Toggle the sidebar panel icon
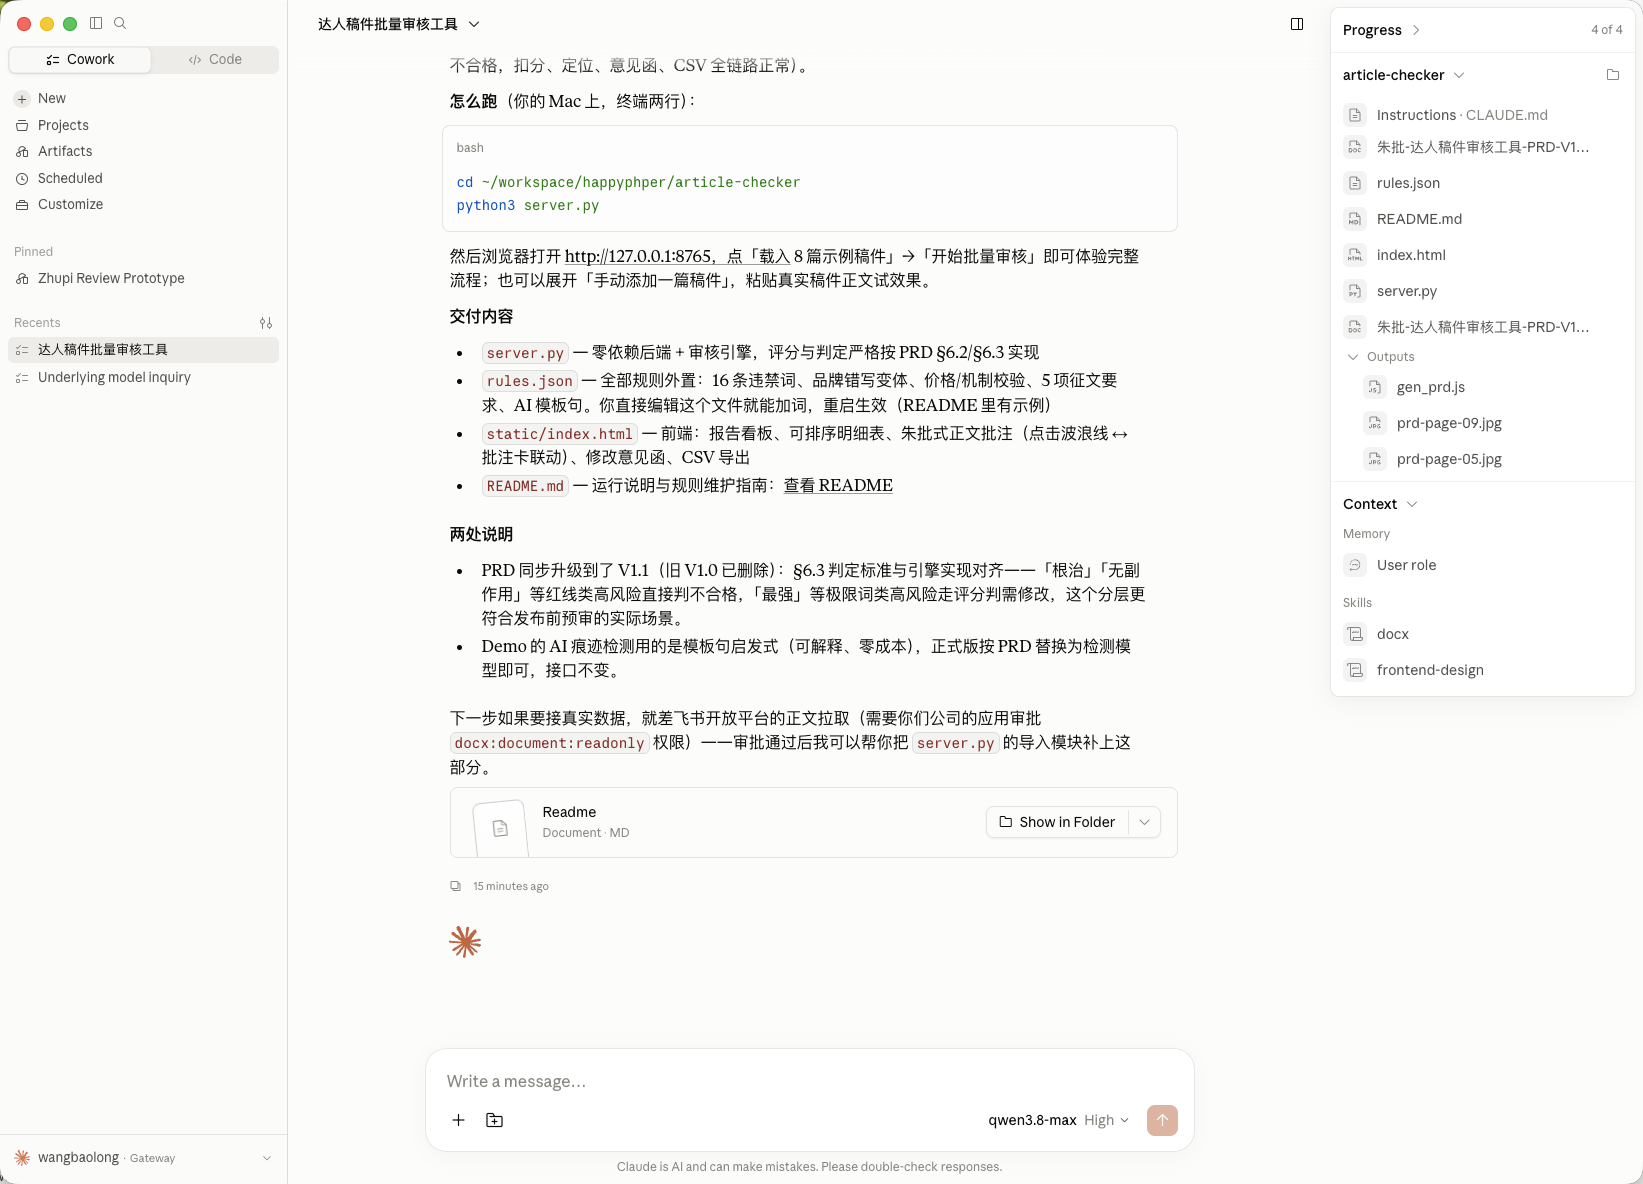This screenshot has width=1643, height=1184. (x=96, y=23)
